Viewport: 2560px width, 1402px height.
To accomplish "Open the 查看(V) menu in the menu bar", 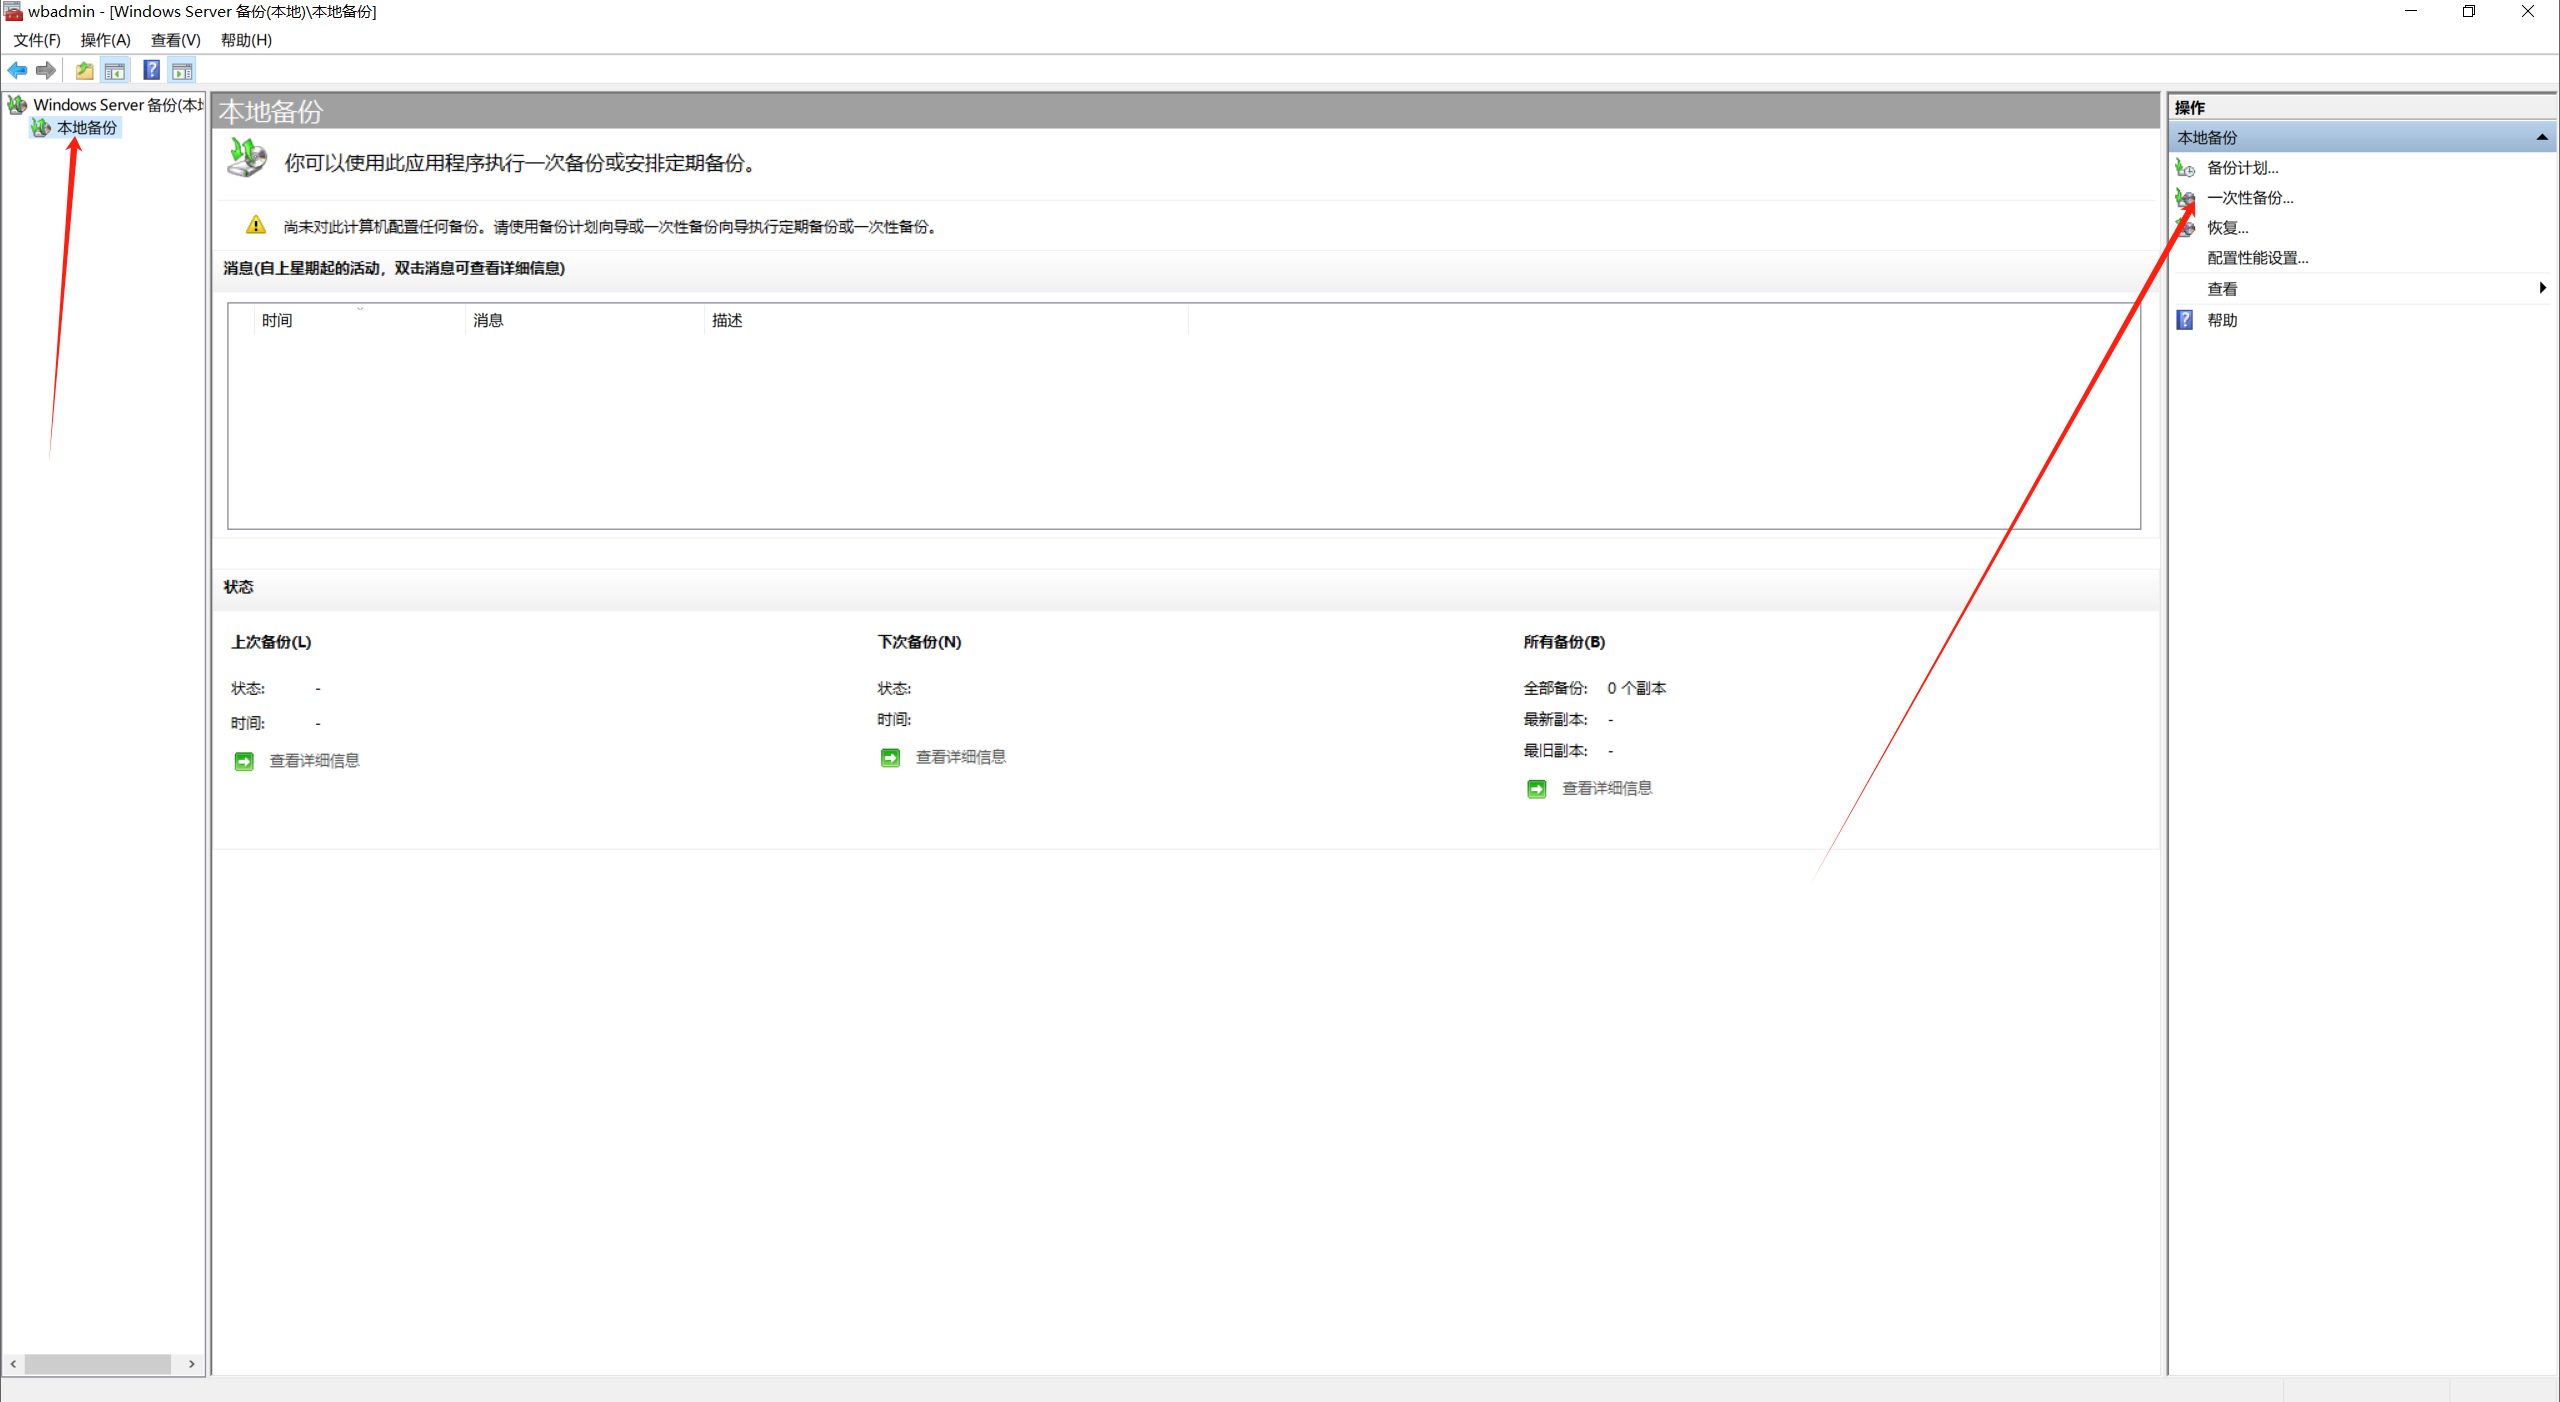I will click(175, 40).
